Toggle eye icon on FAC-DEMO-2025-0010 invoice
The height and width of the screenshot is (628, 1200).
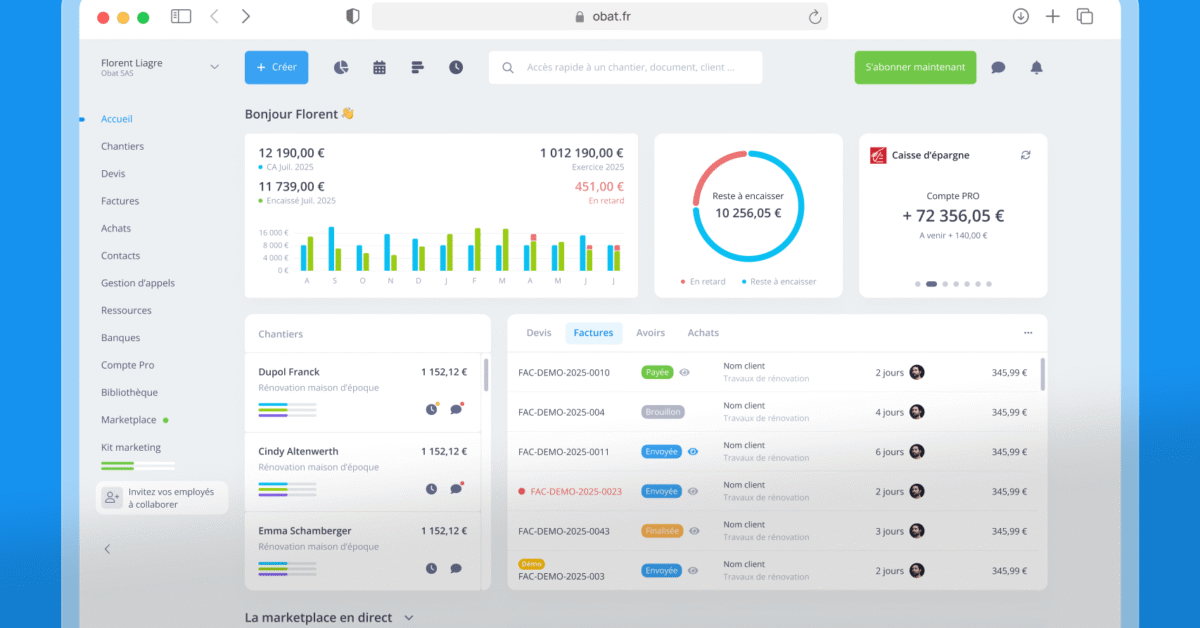pos(685,372)
